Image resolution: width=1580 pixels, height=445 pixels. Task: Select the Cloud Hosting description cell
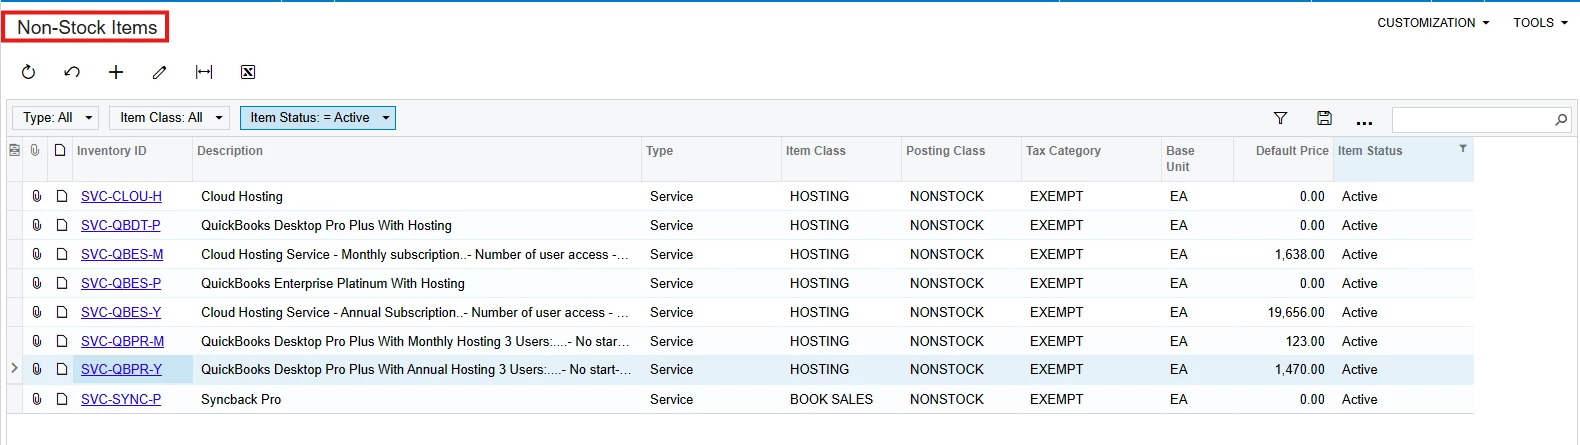[x=417, y=196]
